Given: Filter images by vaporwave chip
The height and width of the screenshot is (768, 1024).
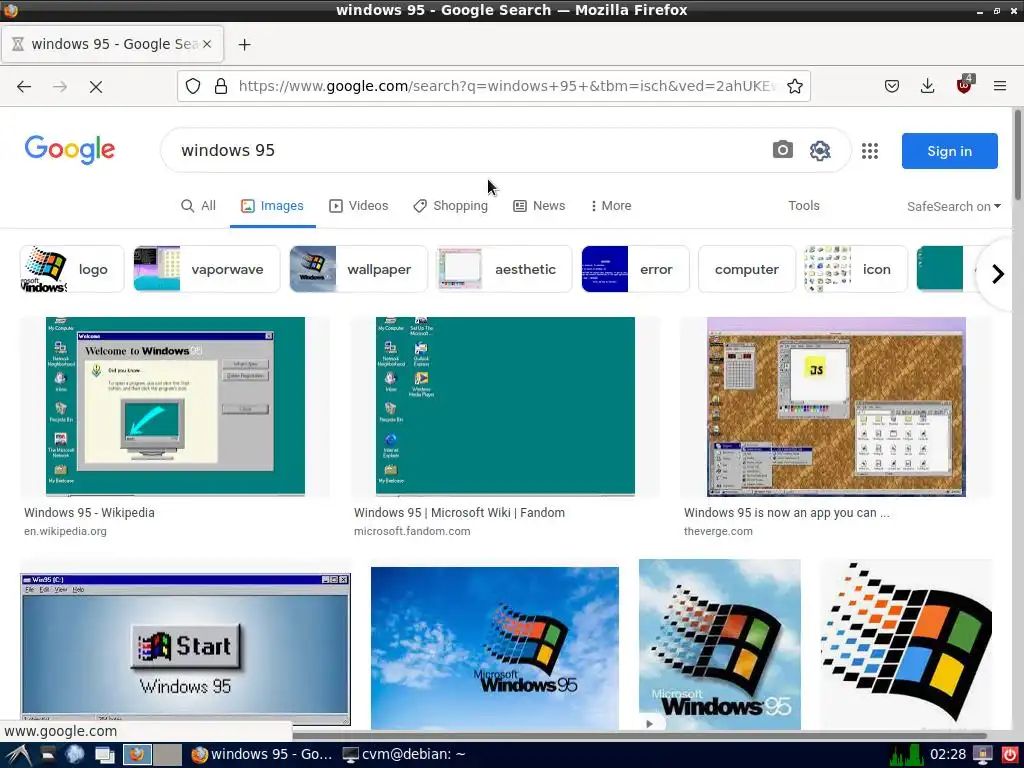Looking at the screenshot, I should point(207,269).
